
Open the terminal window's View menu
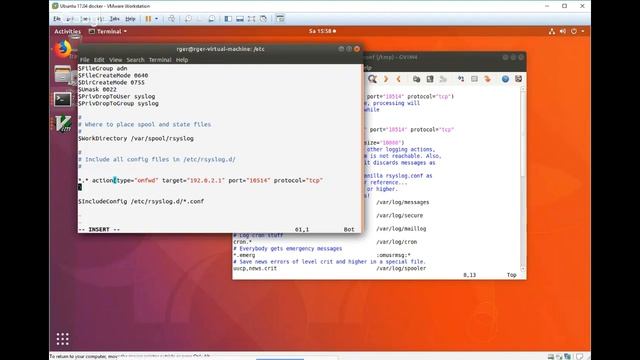116,60
